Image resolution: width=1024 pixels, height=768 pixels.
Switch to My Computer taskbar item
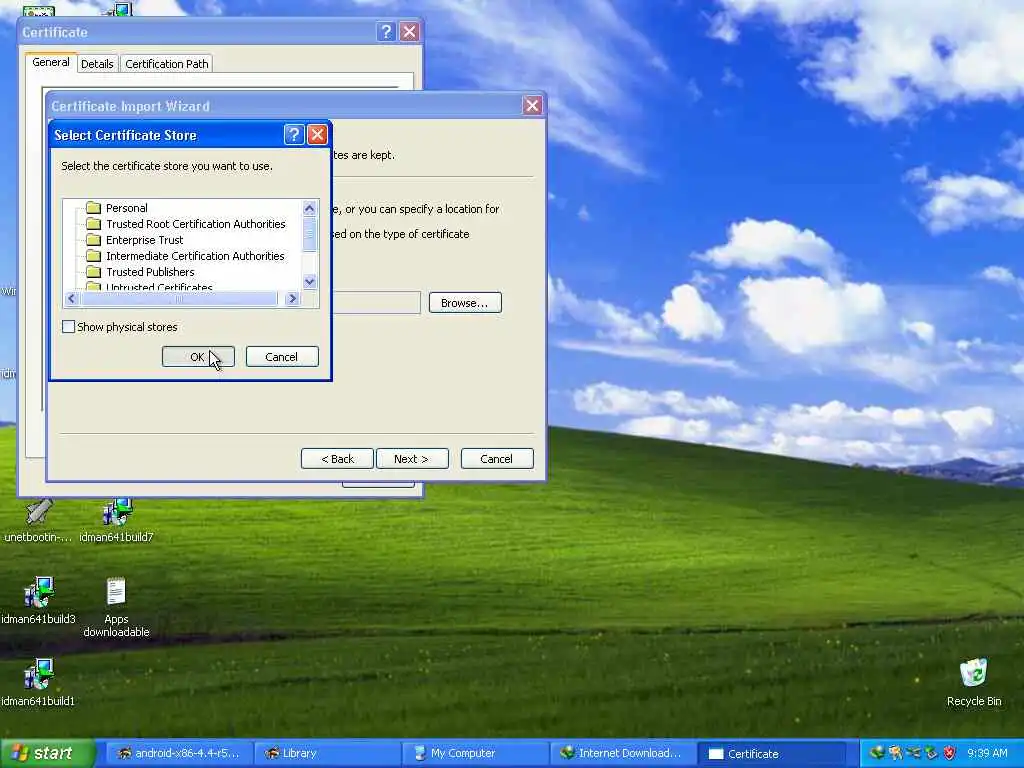tap(474, 753)
